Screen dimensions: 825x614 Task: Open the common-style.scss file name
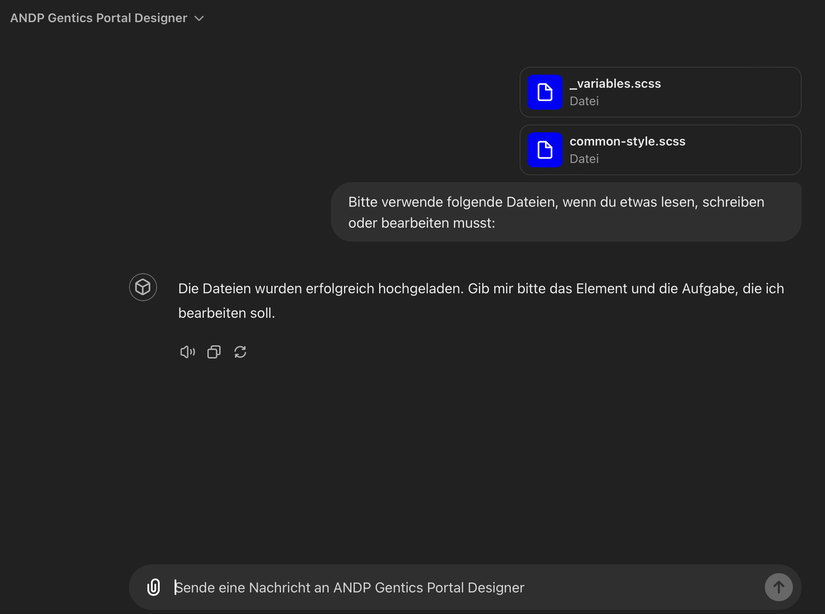click(x=627, y=142)
